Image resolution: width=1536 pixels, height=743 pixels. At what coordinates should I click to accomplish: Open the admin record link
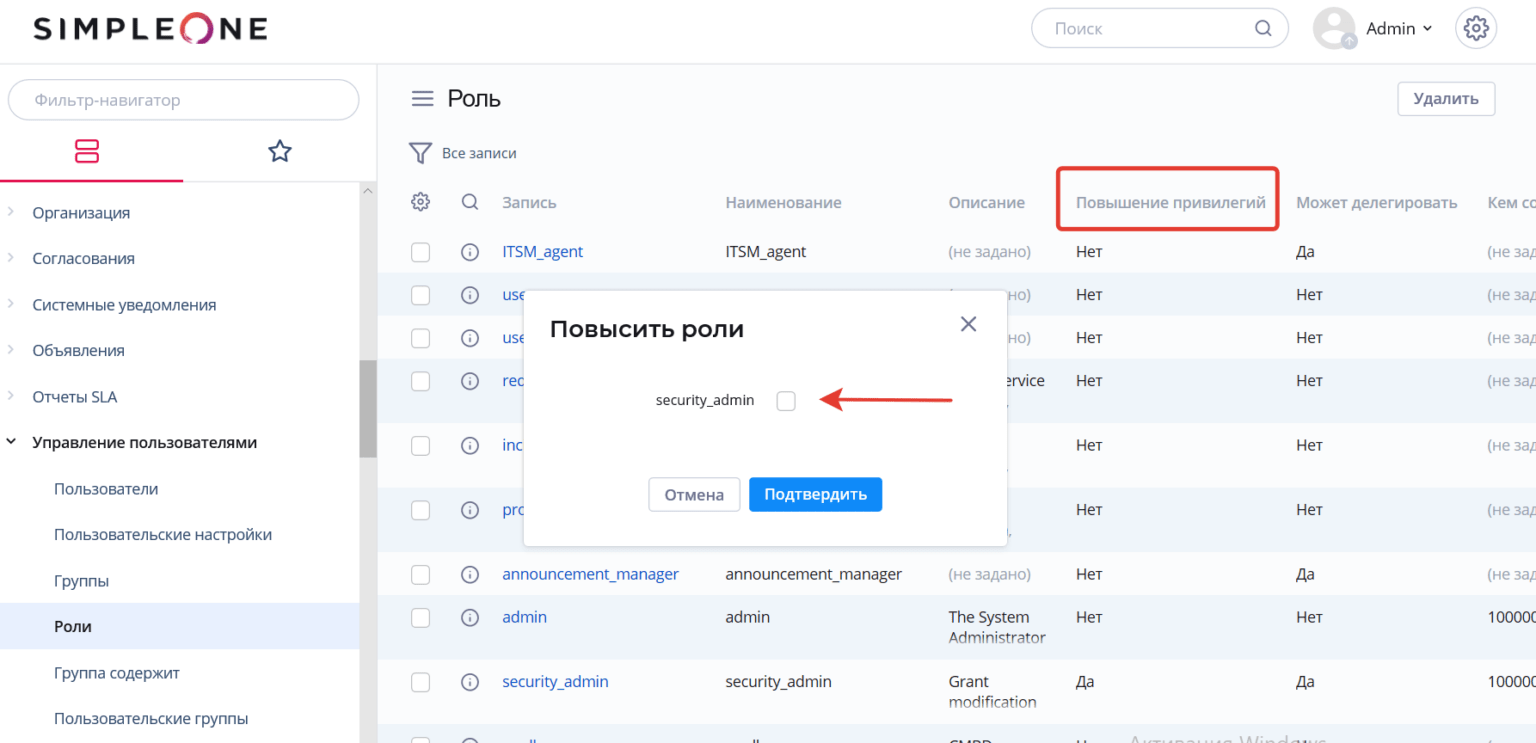coord(524,618)
